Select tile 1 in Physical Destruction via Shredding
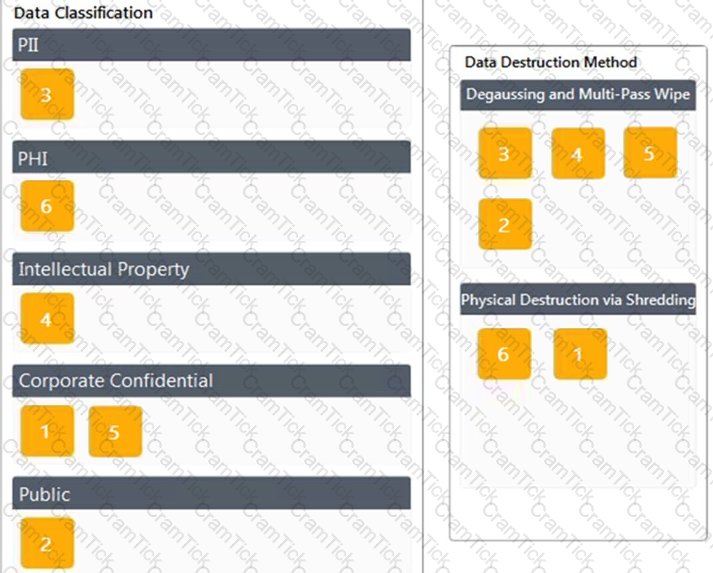The width and height of the screenshot is (713, 573). (580, 353)
